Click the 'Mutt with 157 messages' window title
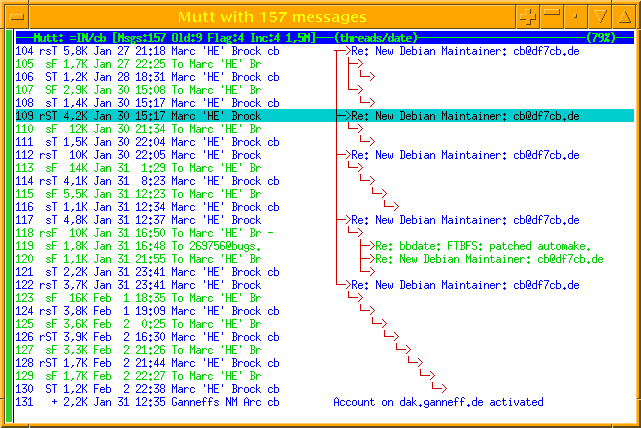 tap(272, 17)
